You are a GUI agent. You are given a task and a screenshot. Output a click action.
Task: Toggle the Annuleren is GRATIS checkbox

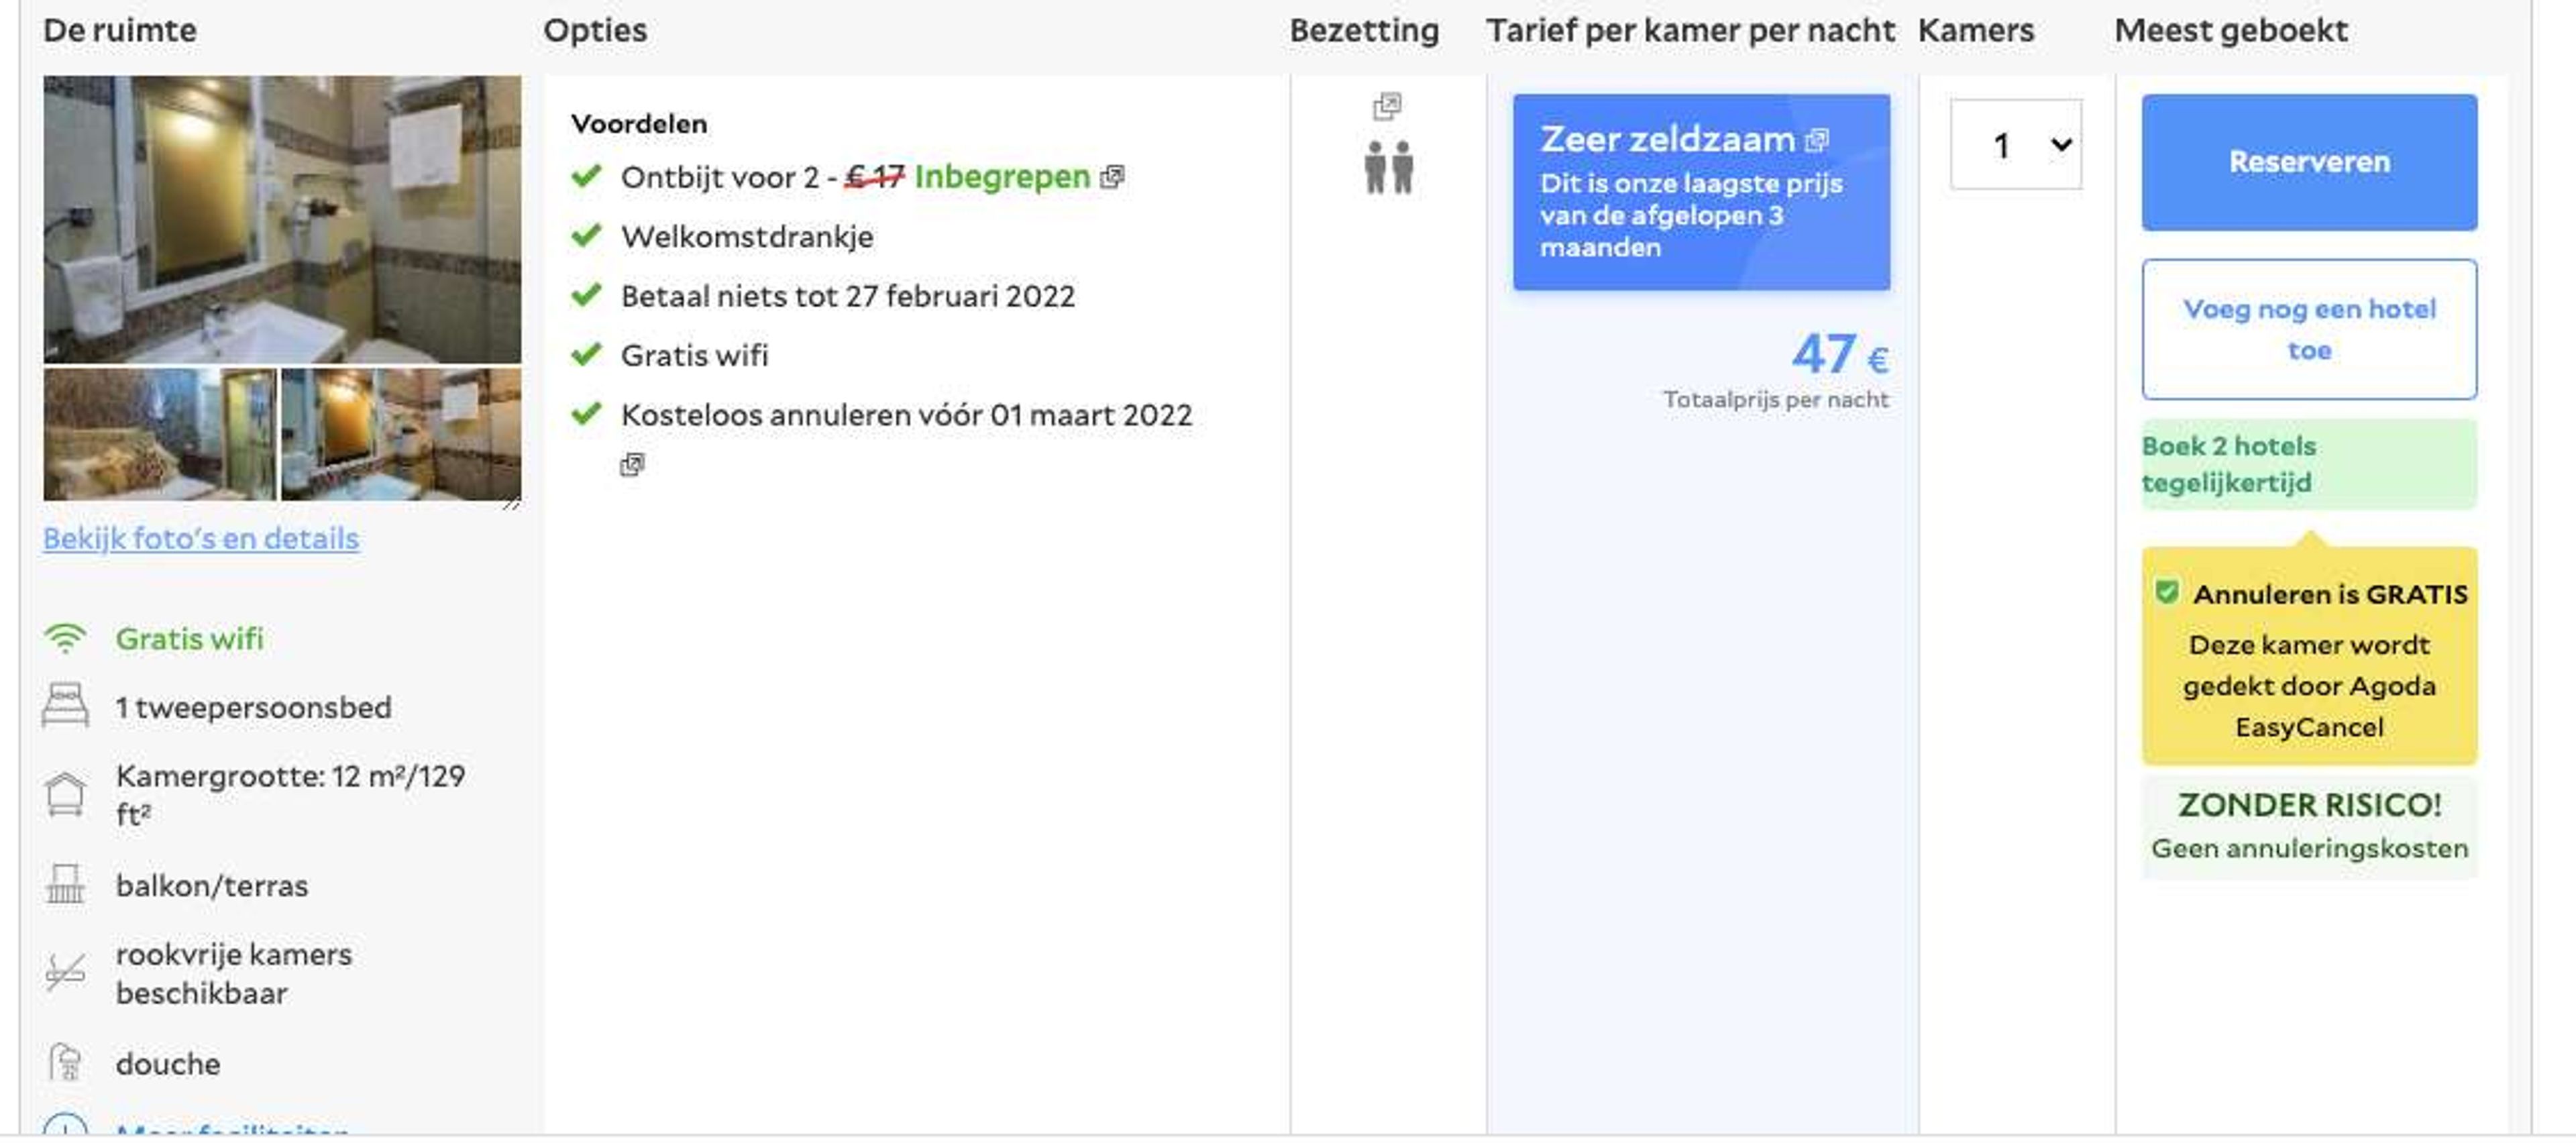click(x=2167, y=593)
